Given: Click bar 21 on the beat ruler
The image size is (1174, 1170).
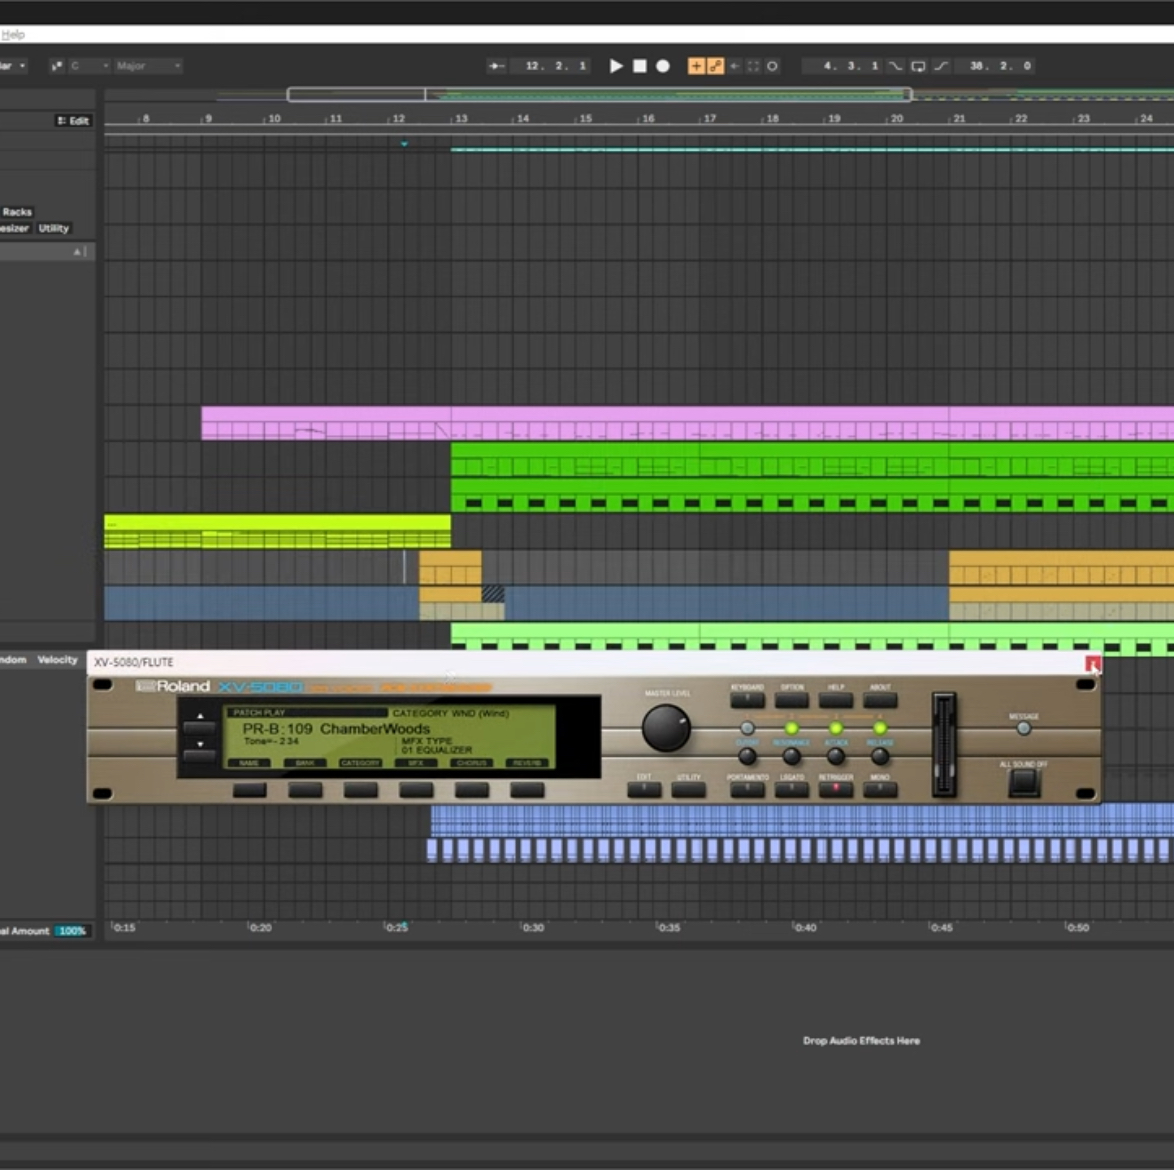Looking at the screenshot, I should click(959, 118).
